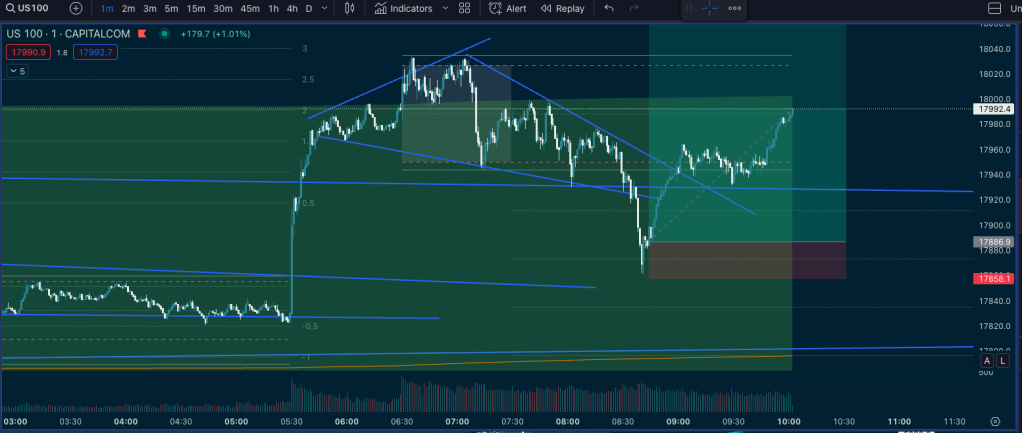
Task: Open the floating toolbar more options
Action: pyautogui.click(x=735, y=8)
